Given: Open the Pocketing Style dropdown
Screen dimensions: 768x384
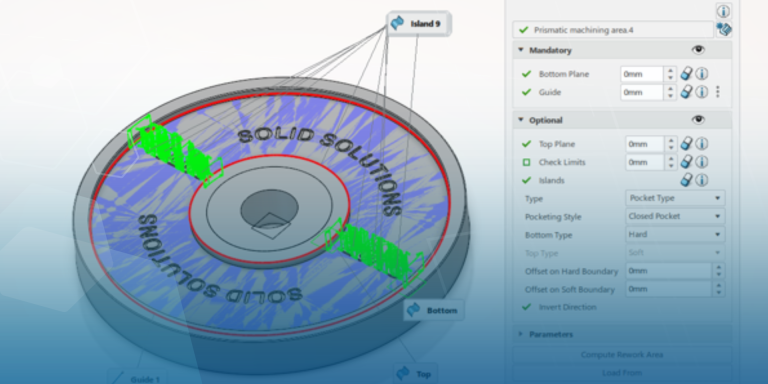Looking at the screenshot, I should tap(675, 216).
